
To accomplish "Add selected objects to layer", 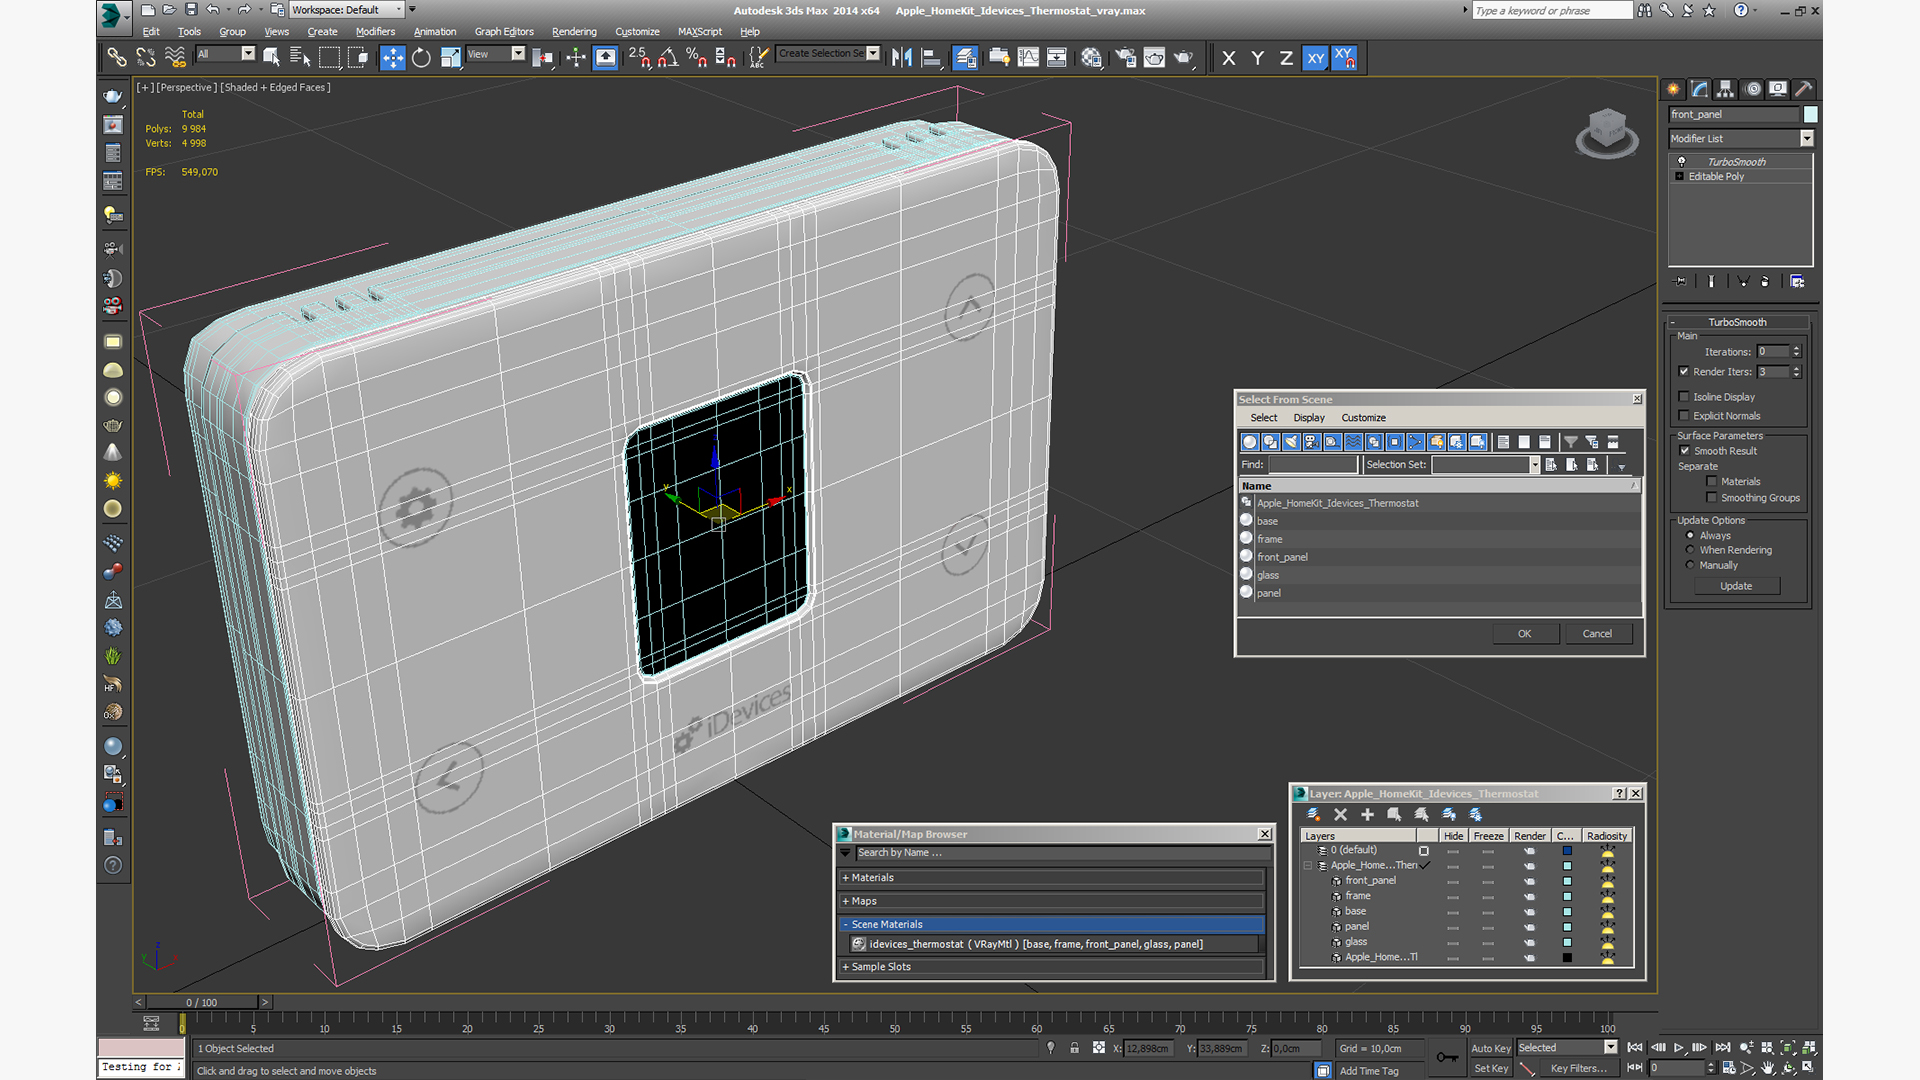I will click(1367, 814).
